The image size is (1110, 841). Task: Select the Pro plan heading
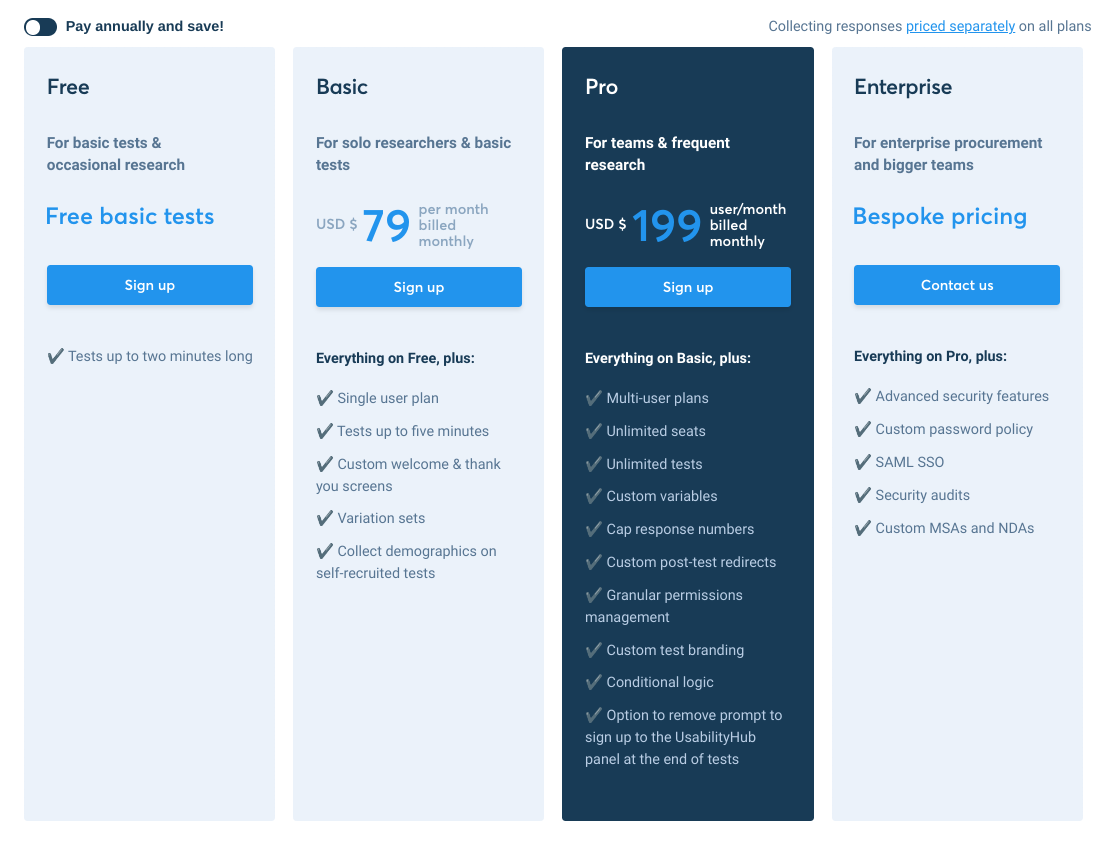[x=602, y=87]
